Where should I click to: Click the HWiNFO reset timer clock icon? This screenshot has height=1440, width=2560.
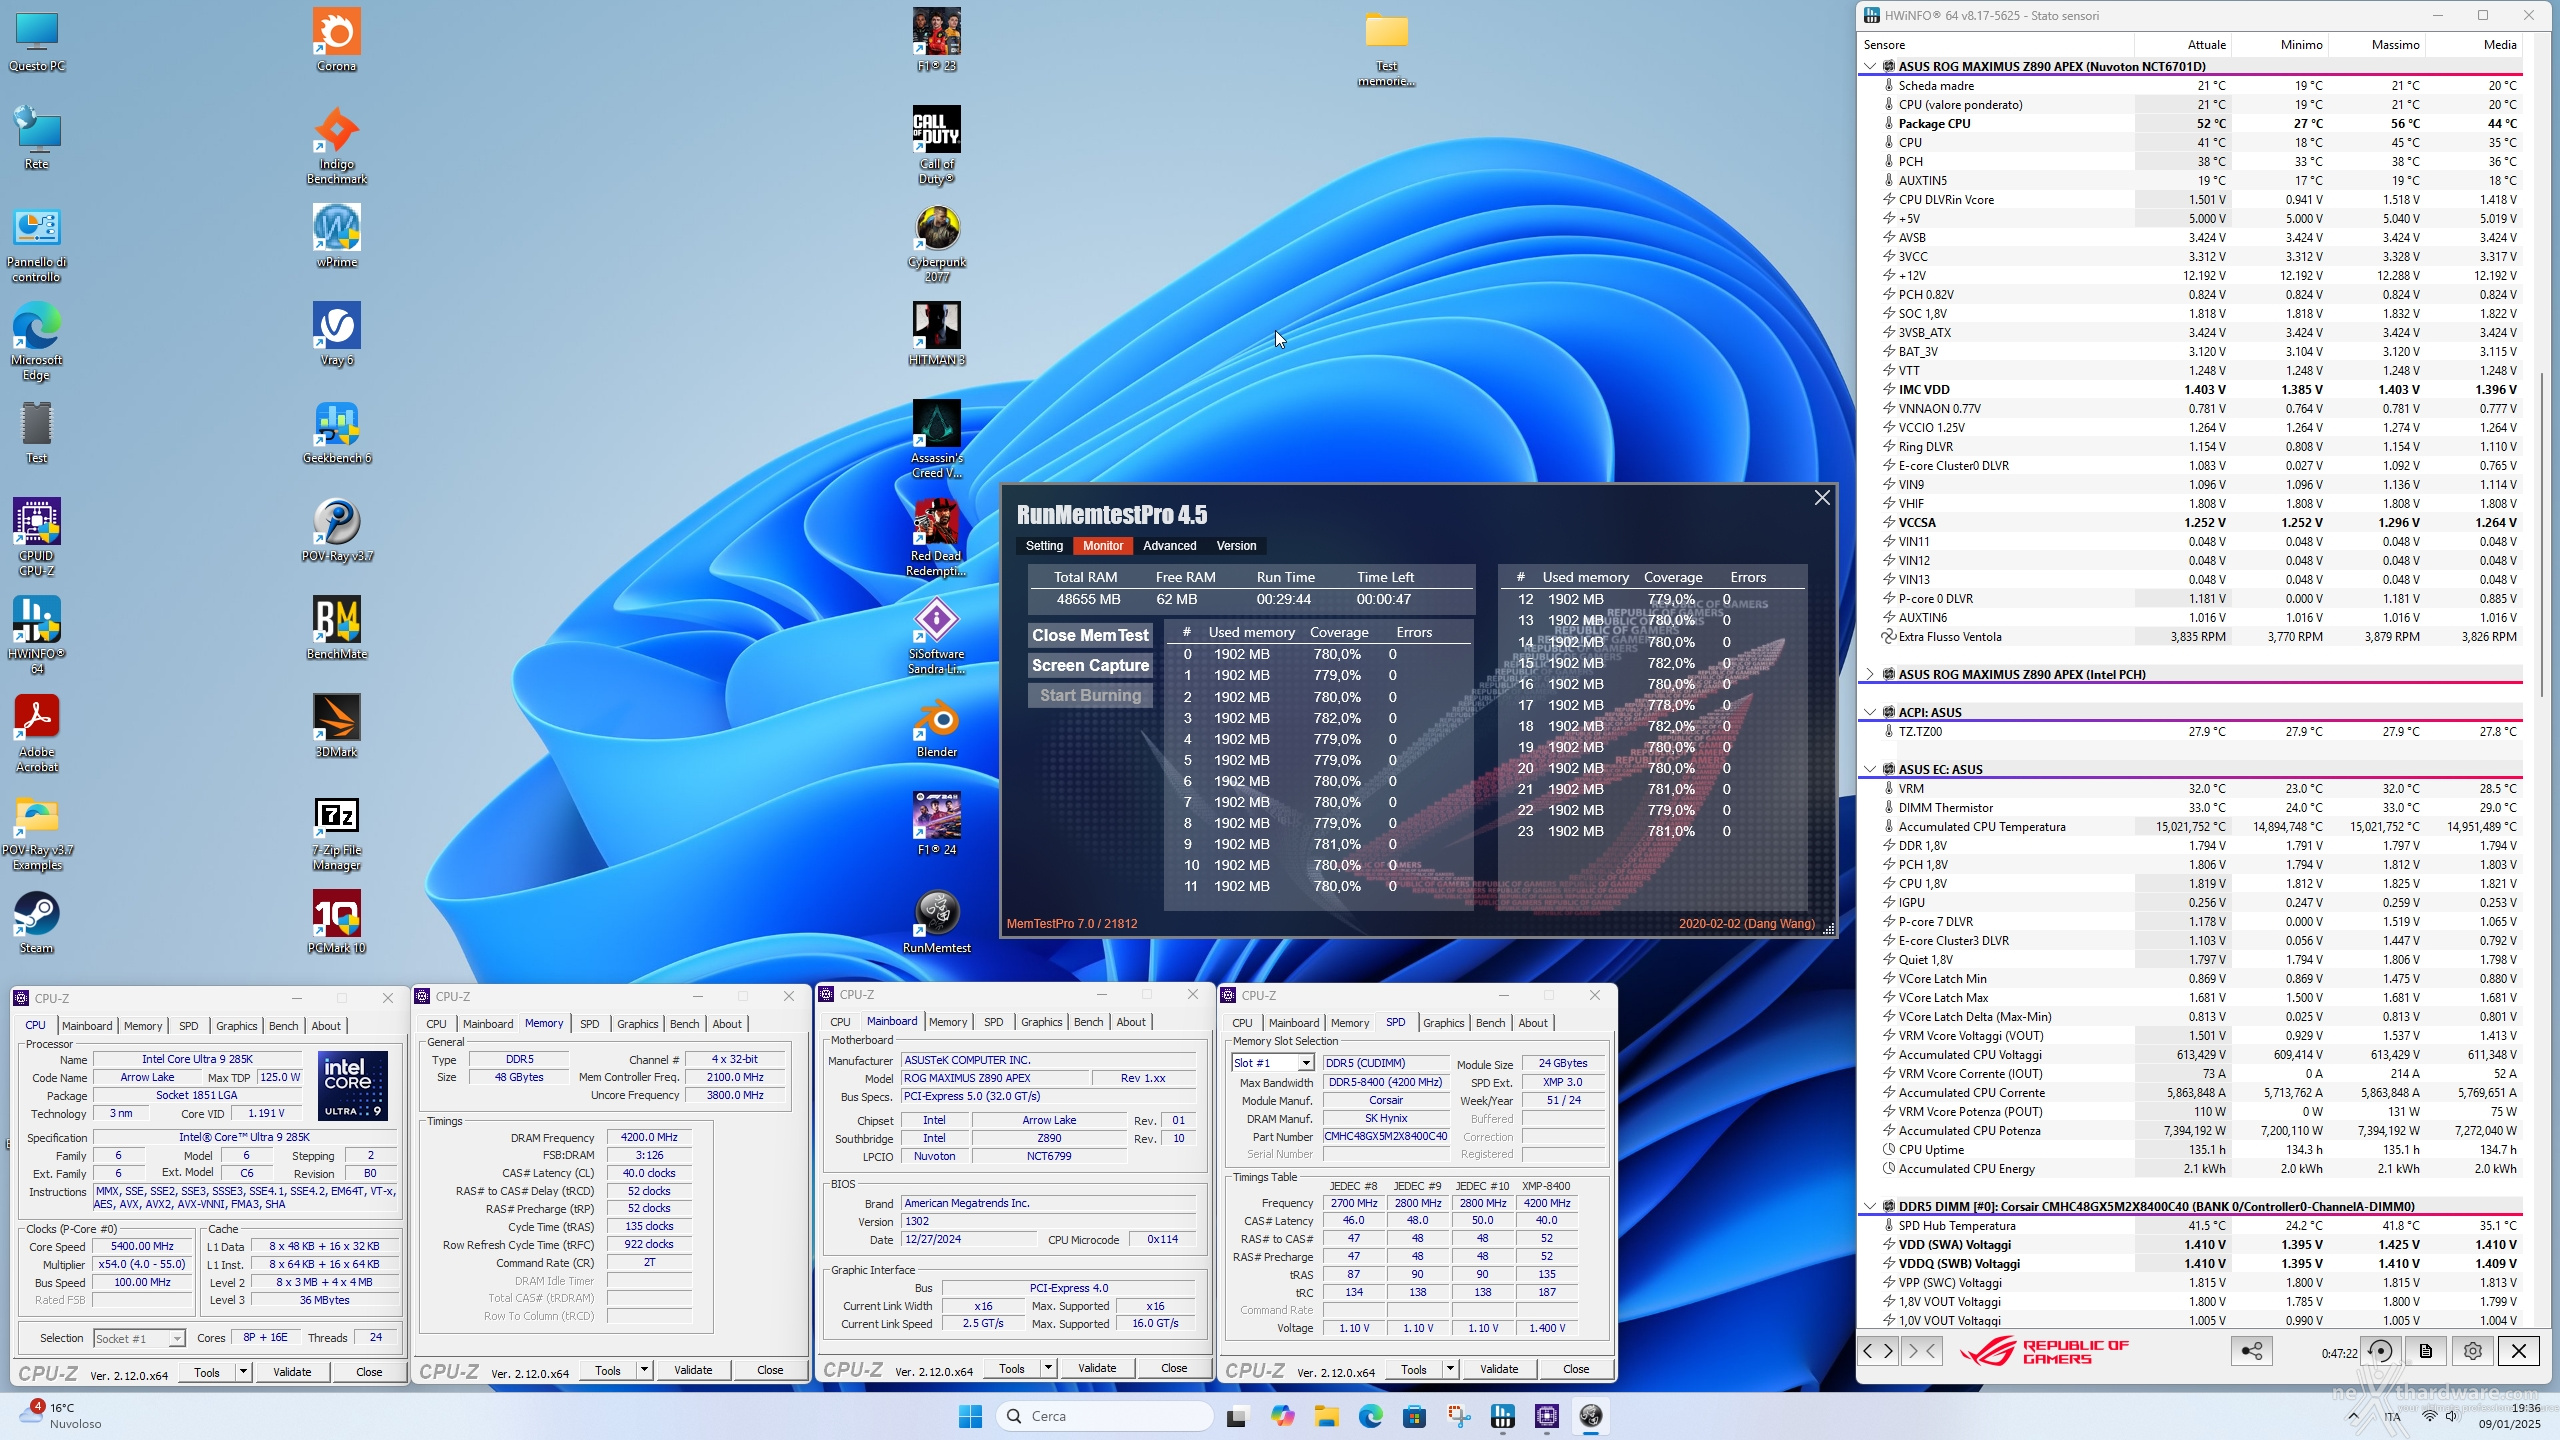pyautogui.click(x=2381, y=1351)
